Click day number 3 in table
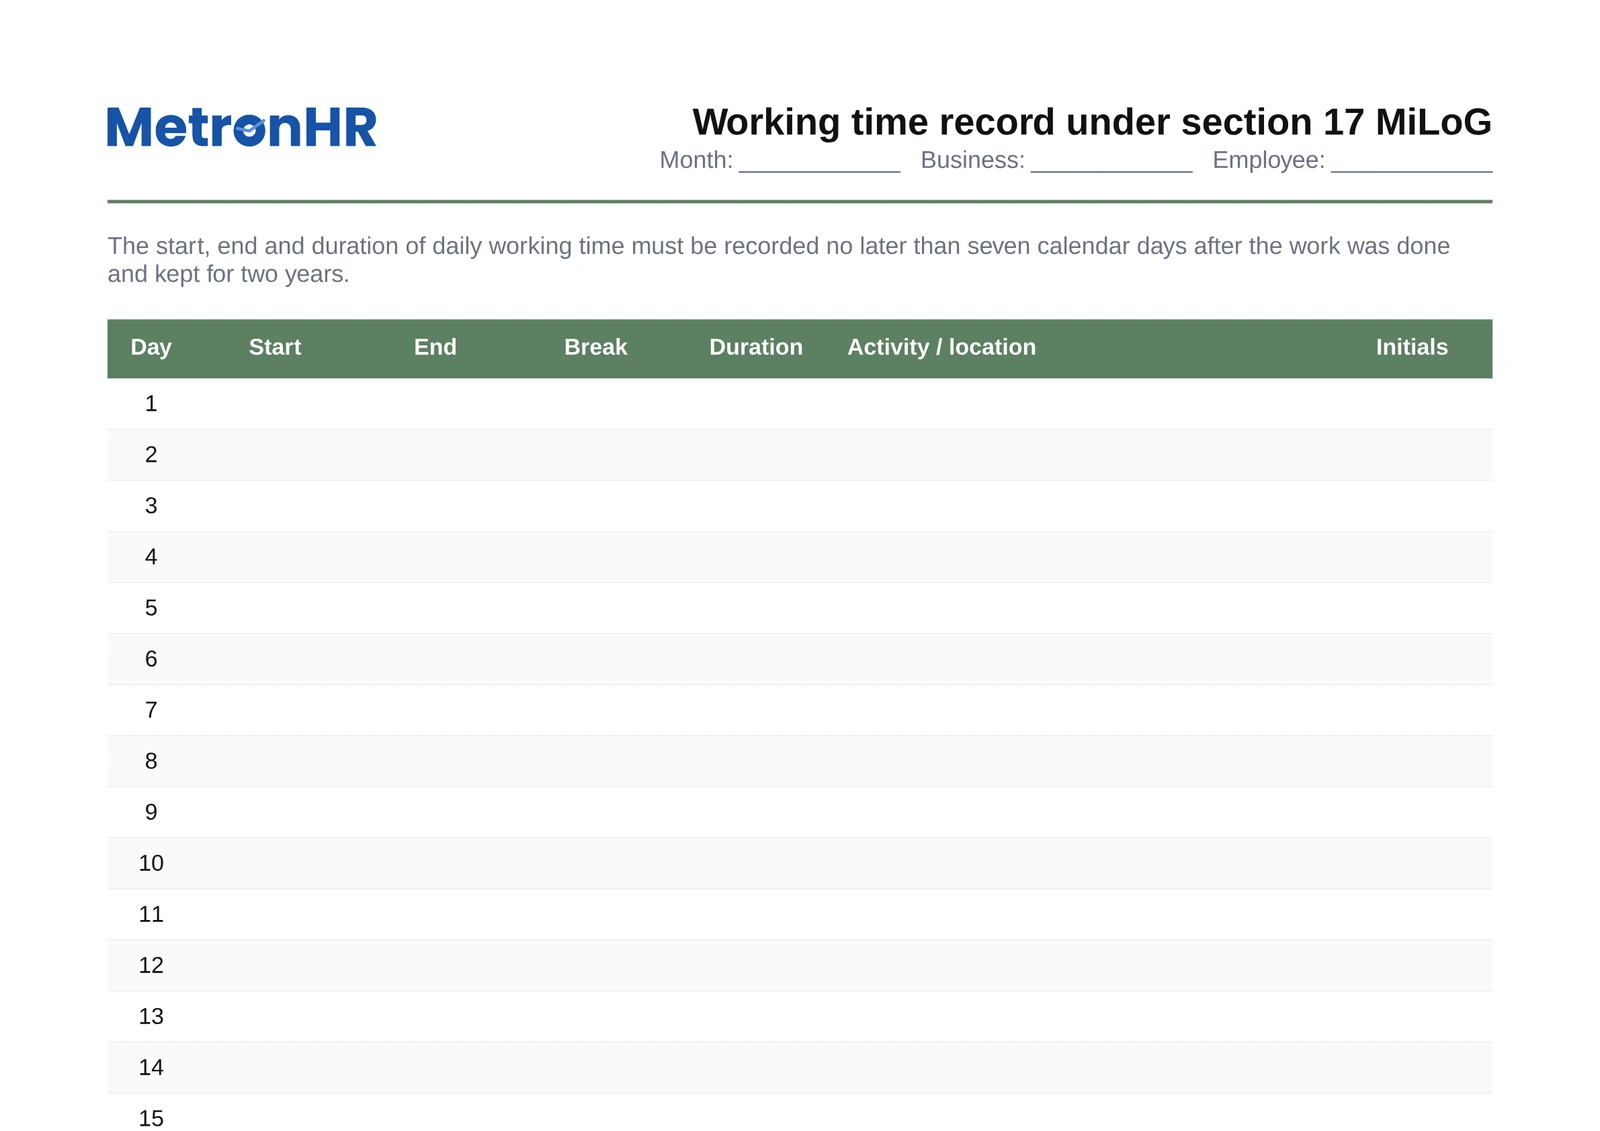 (151, 506)
